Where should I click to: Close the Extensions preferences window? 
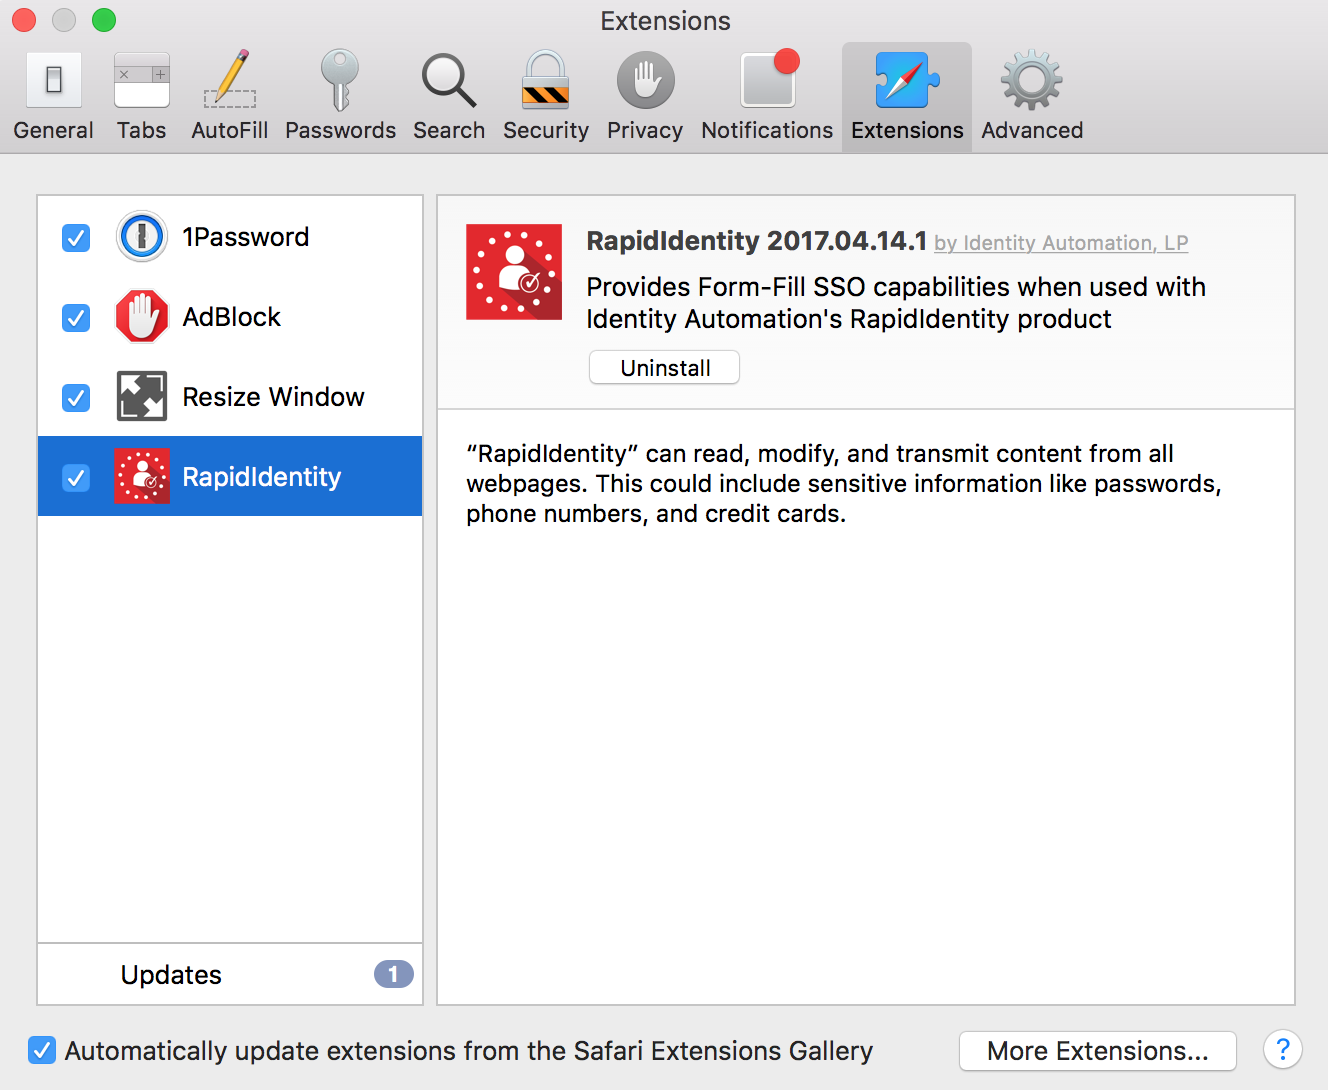point(24,20)
